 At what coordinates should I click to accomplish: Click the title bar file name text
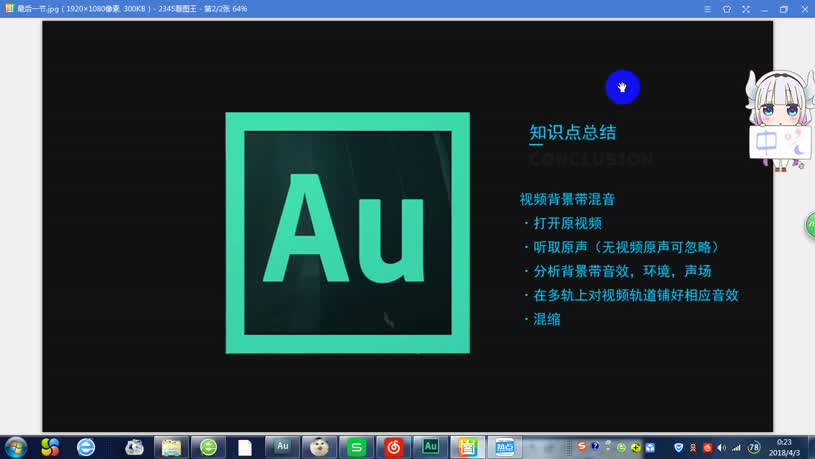pyautogui.click(x=132, y=9)
